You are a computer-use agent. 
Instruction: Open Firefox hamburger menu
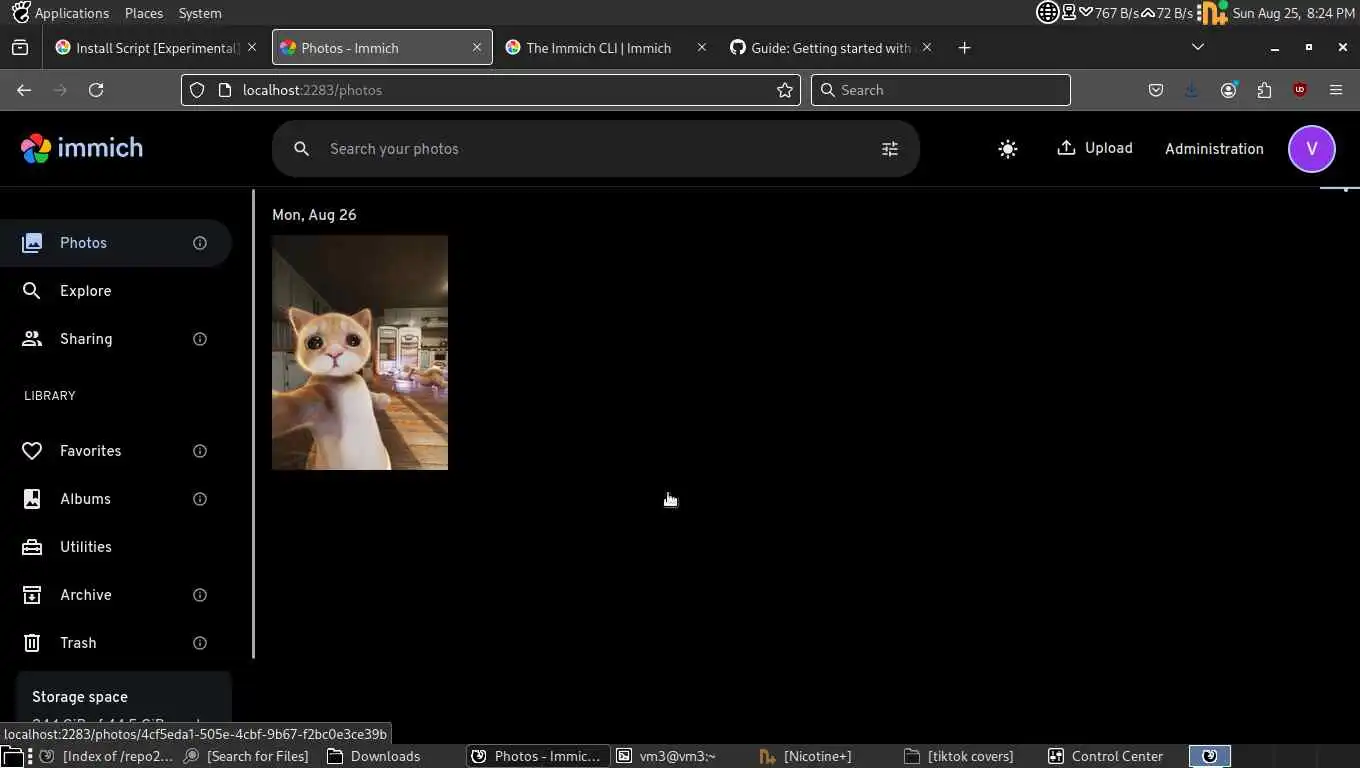click(x=1336, y=90)
